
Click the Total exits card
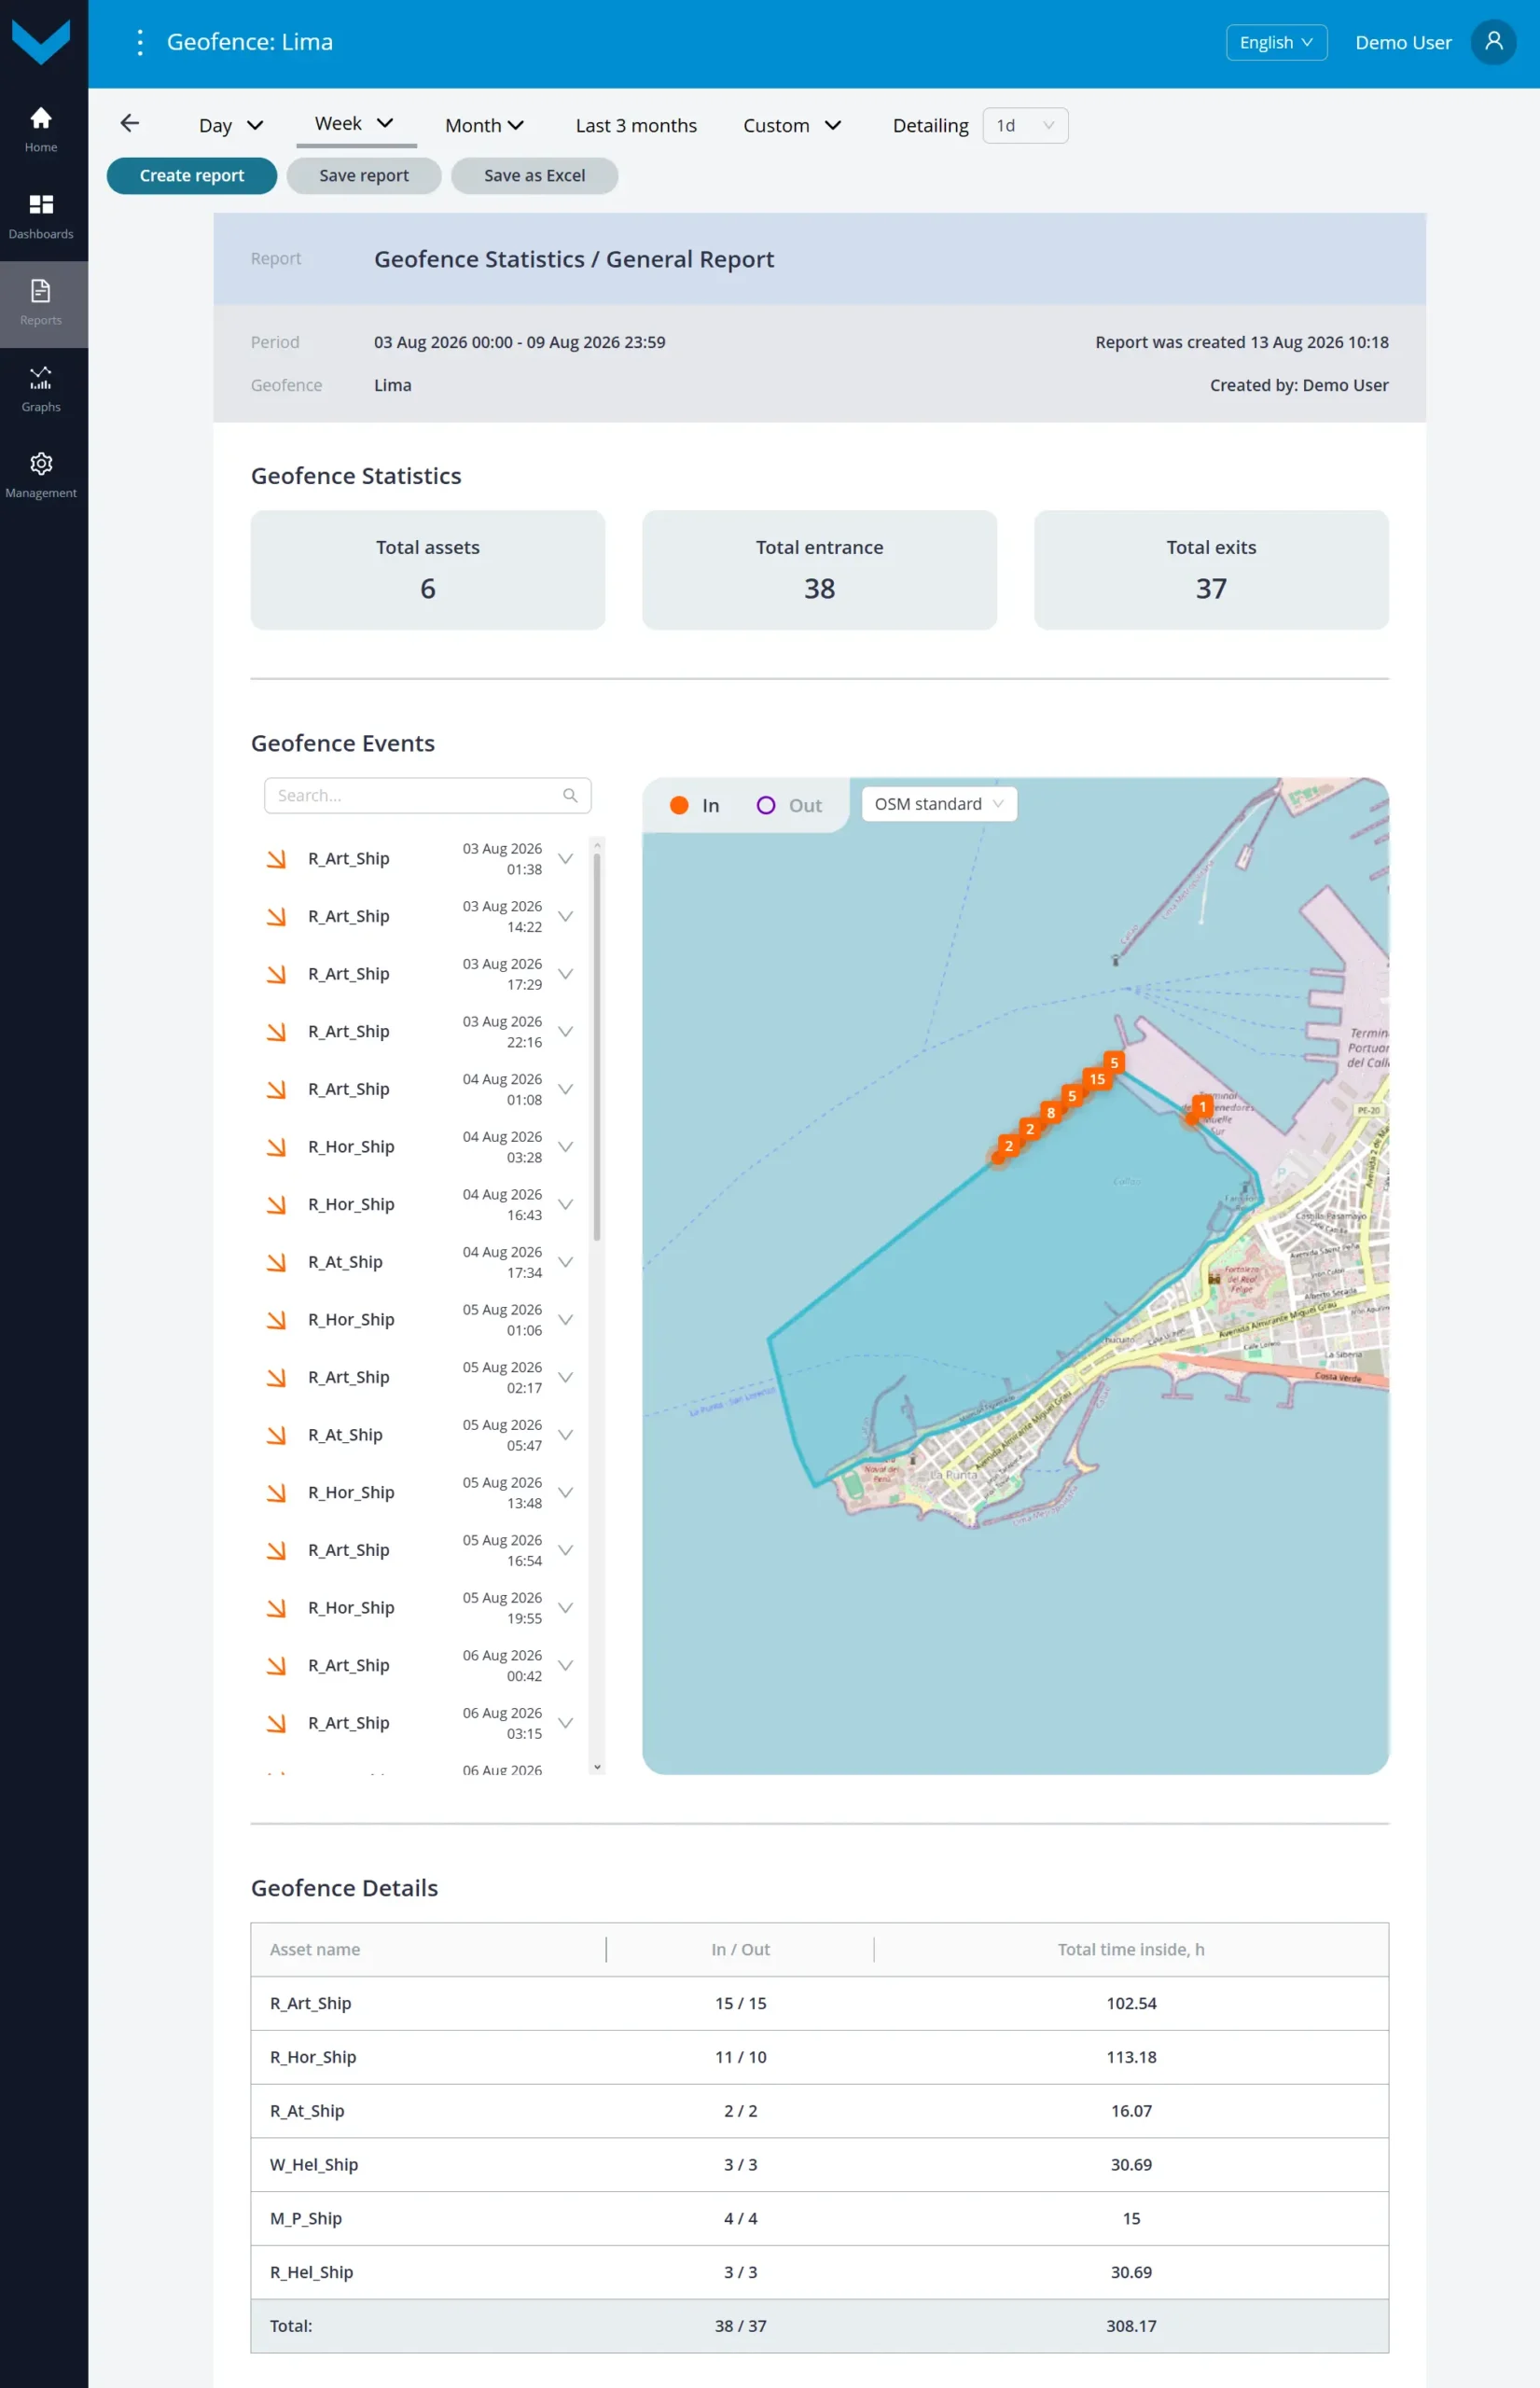coord(1211,570)
